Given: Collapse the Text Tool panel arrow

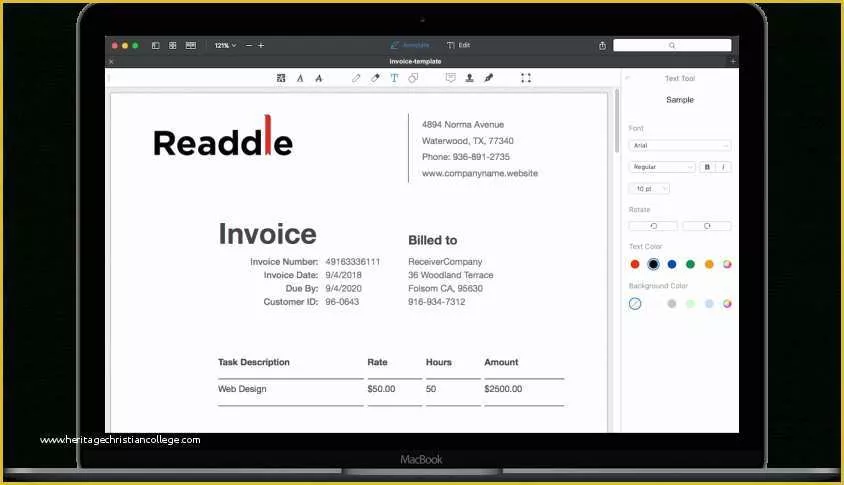Looking at the screenshot, I should (628, 78).
